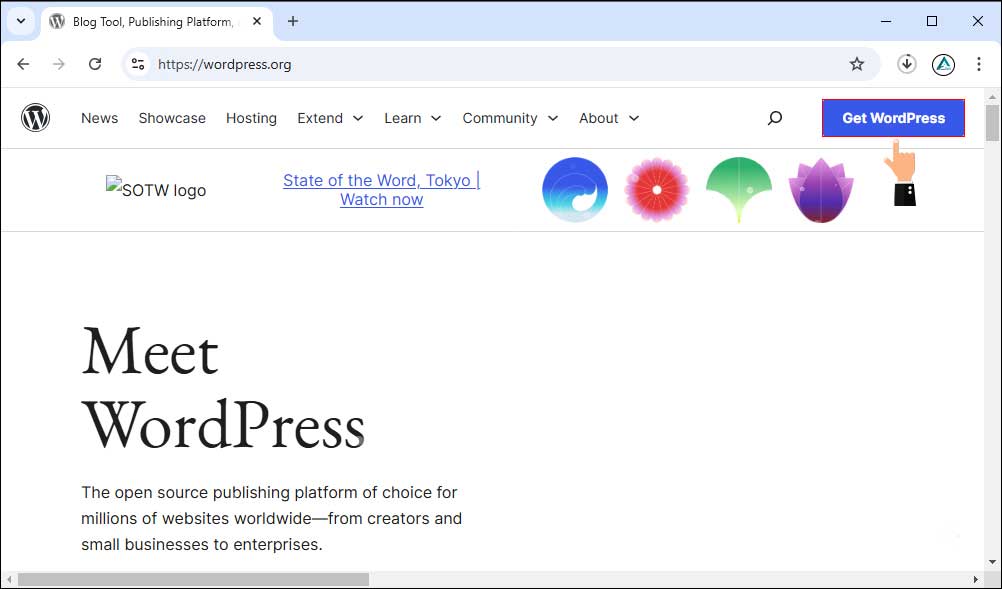Click the blue wave circle artwork

pyautogui.click(x=574, y=190)
